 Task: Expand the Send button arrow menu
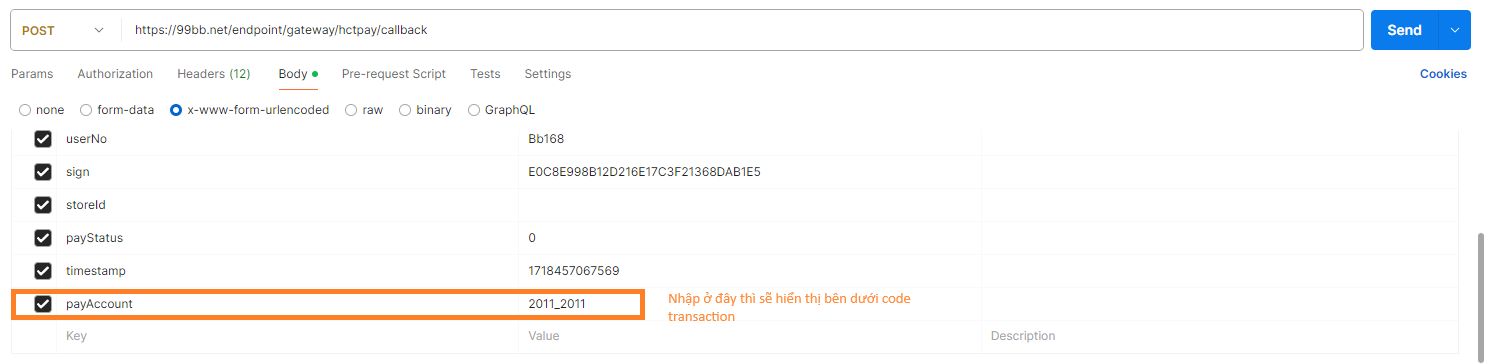pyautogui.click(x=1454, y=30)
